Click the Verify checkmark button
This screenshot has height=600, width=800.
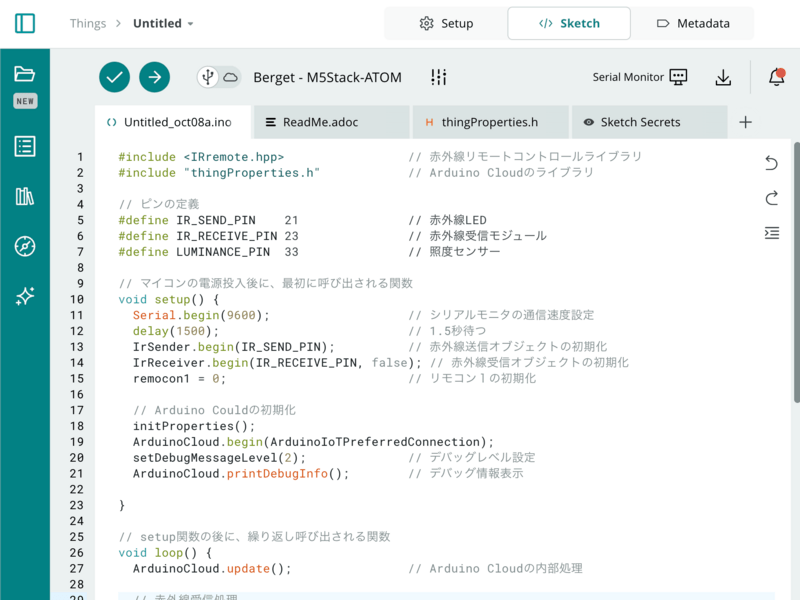(x=115, y=77)
